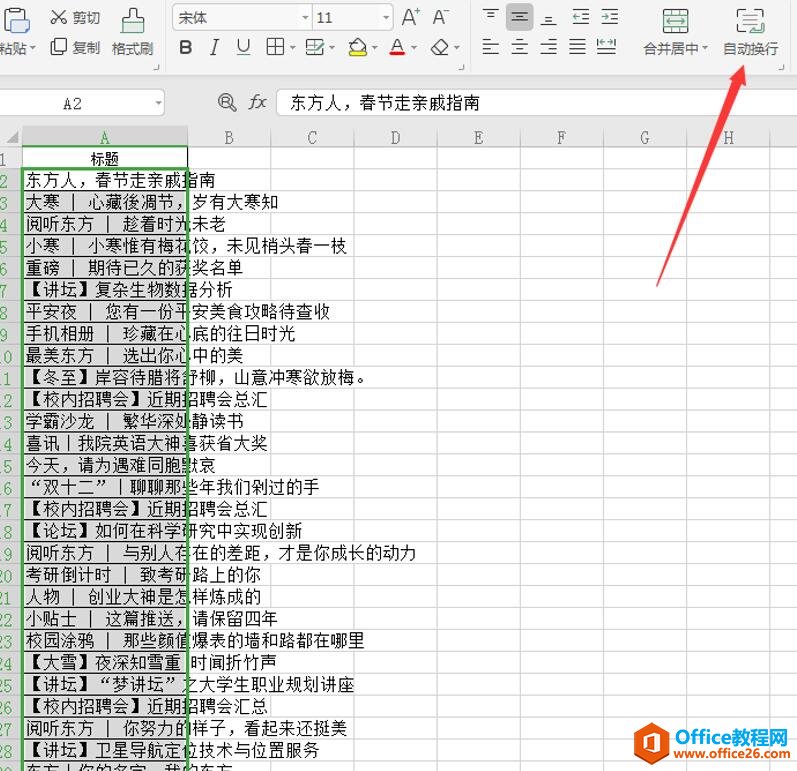797x771 pixels.
Task: Select column C header
Action: (312, 138)
